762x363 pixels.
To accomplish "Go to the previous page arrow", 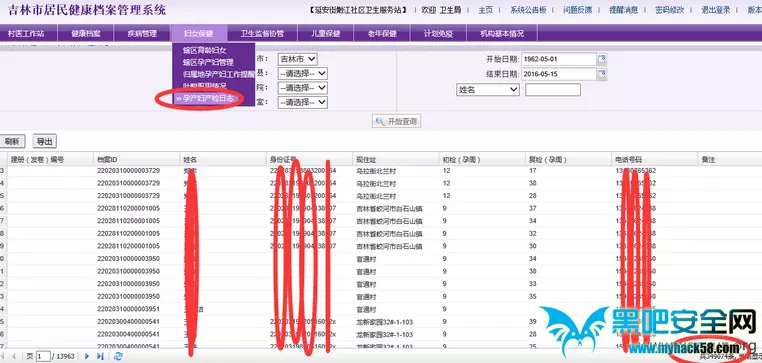I will 13,356.
